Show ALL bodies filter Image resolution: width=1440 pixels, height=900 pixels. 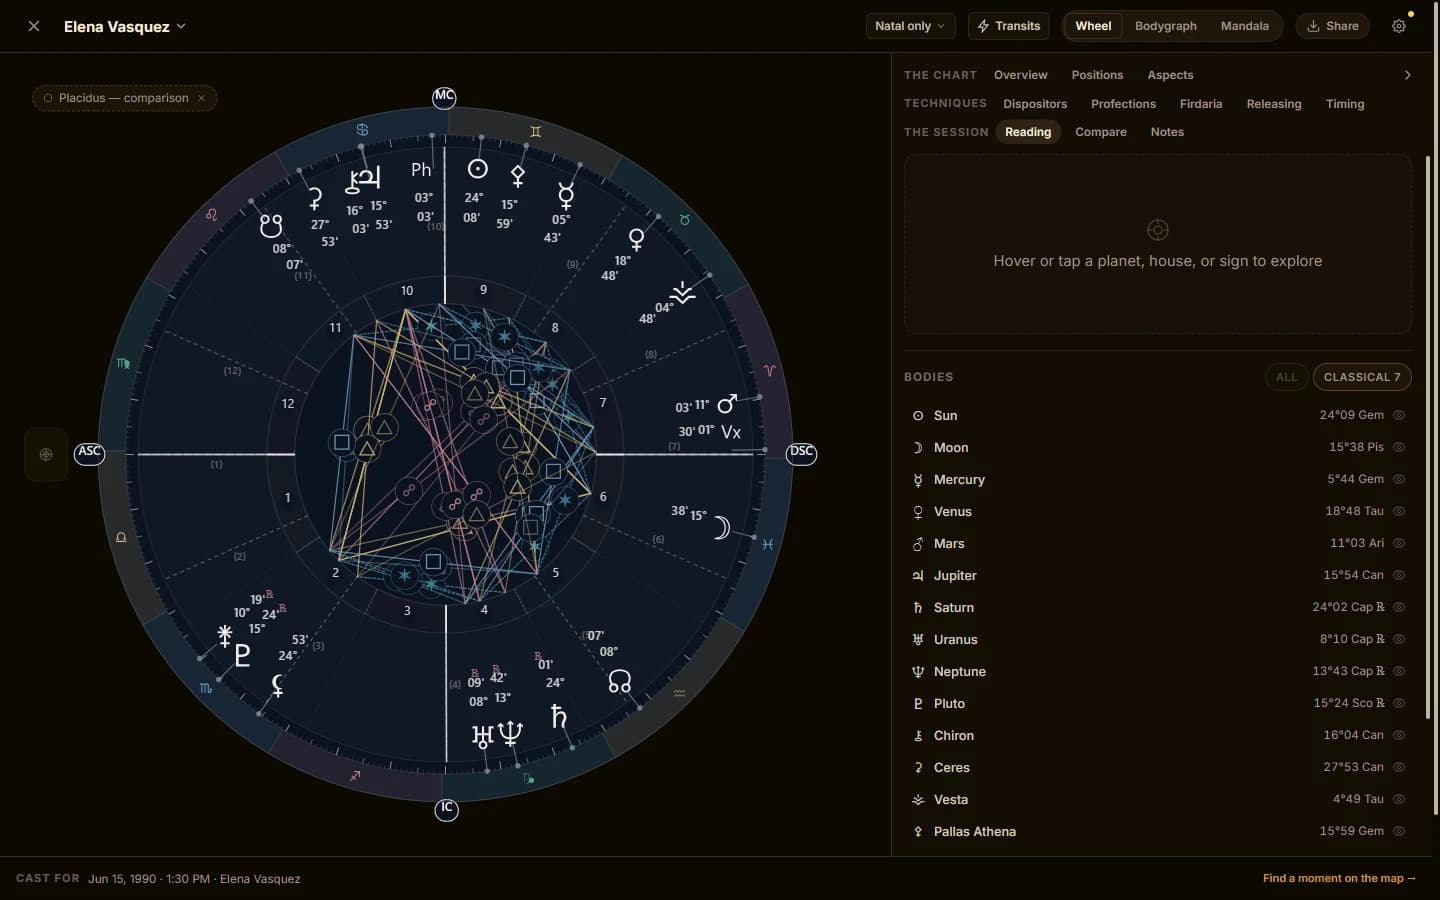coord(1286,377)
